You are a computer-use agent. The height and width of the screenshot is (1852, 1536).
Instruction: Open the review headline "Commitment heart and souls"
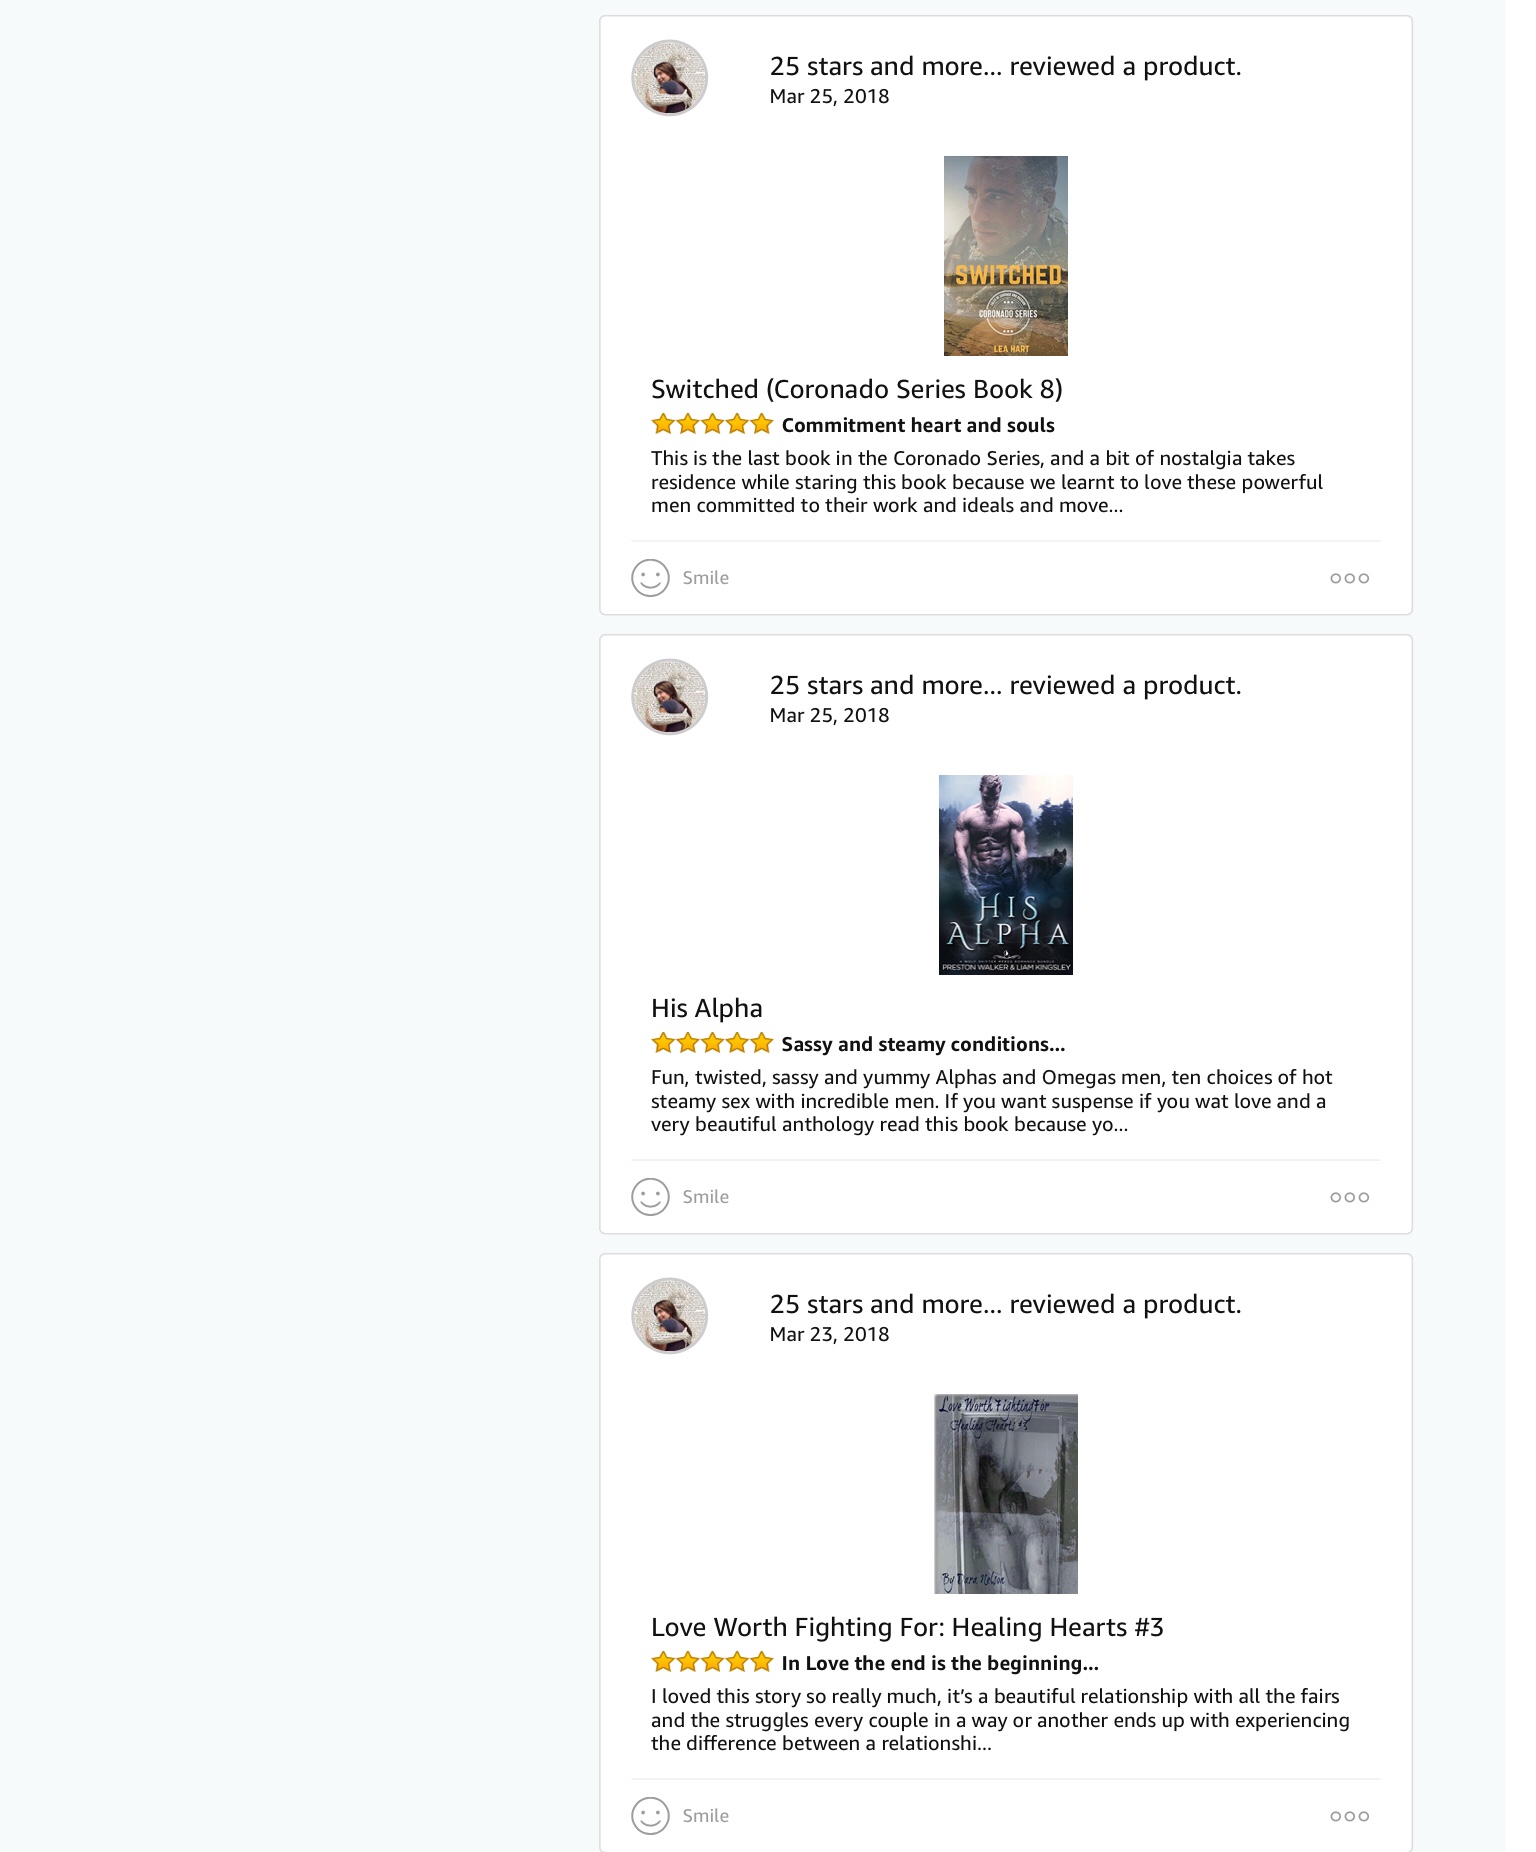(x=918, y=425)
